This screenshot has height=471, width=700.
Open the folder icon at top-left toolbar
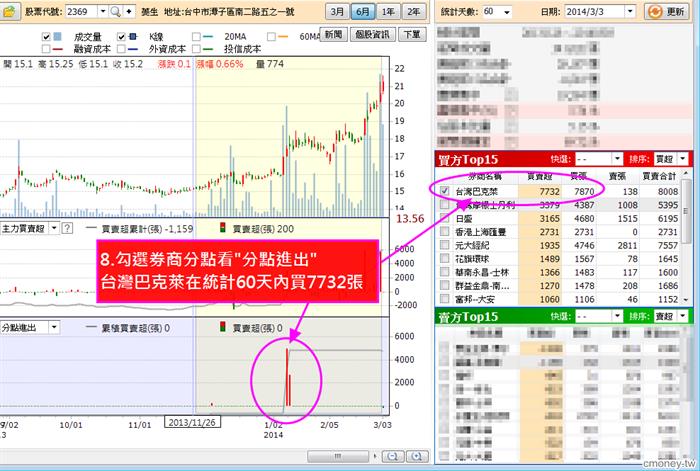click(x=8, y=11)
